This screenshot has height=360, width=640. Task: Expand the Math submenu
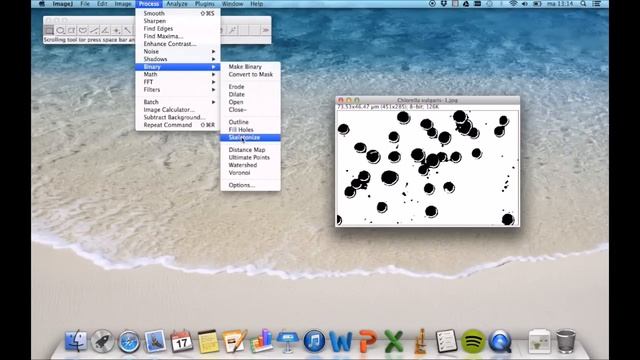point(178,74)
